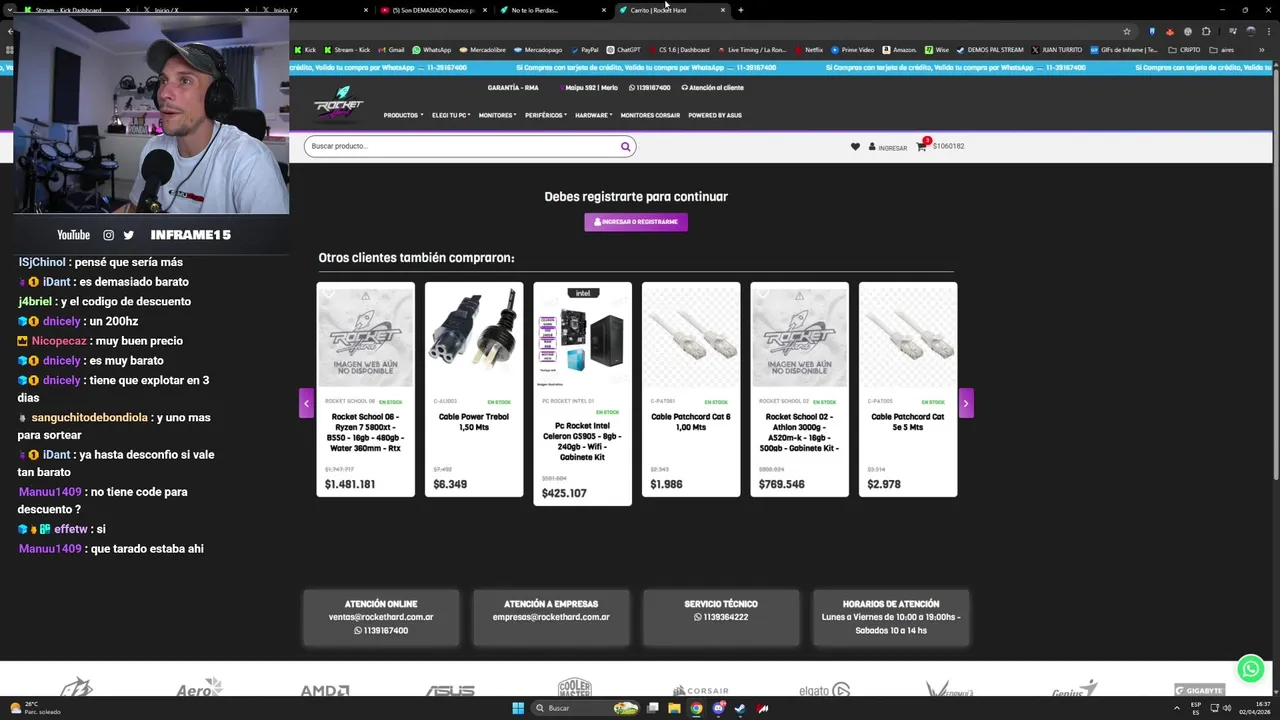The image size is (1280, 720).
Task: Open PayPal bookmark
Action: [x=584, y=49]
